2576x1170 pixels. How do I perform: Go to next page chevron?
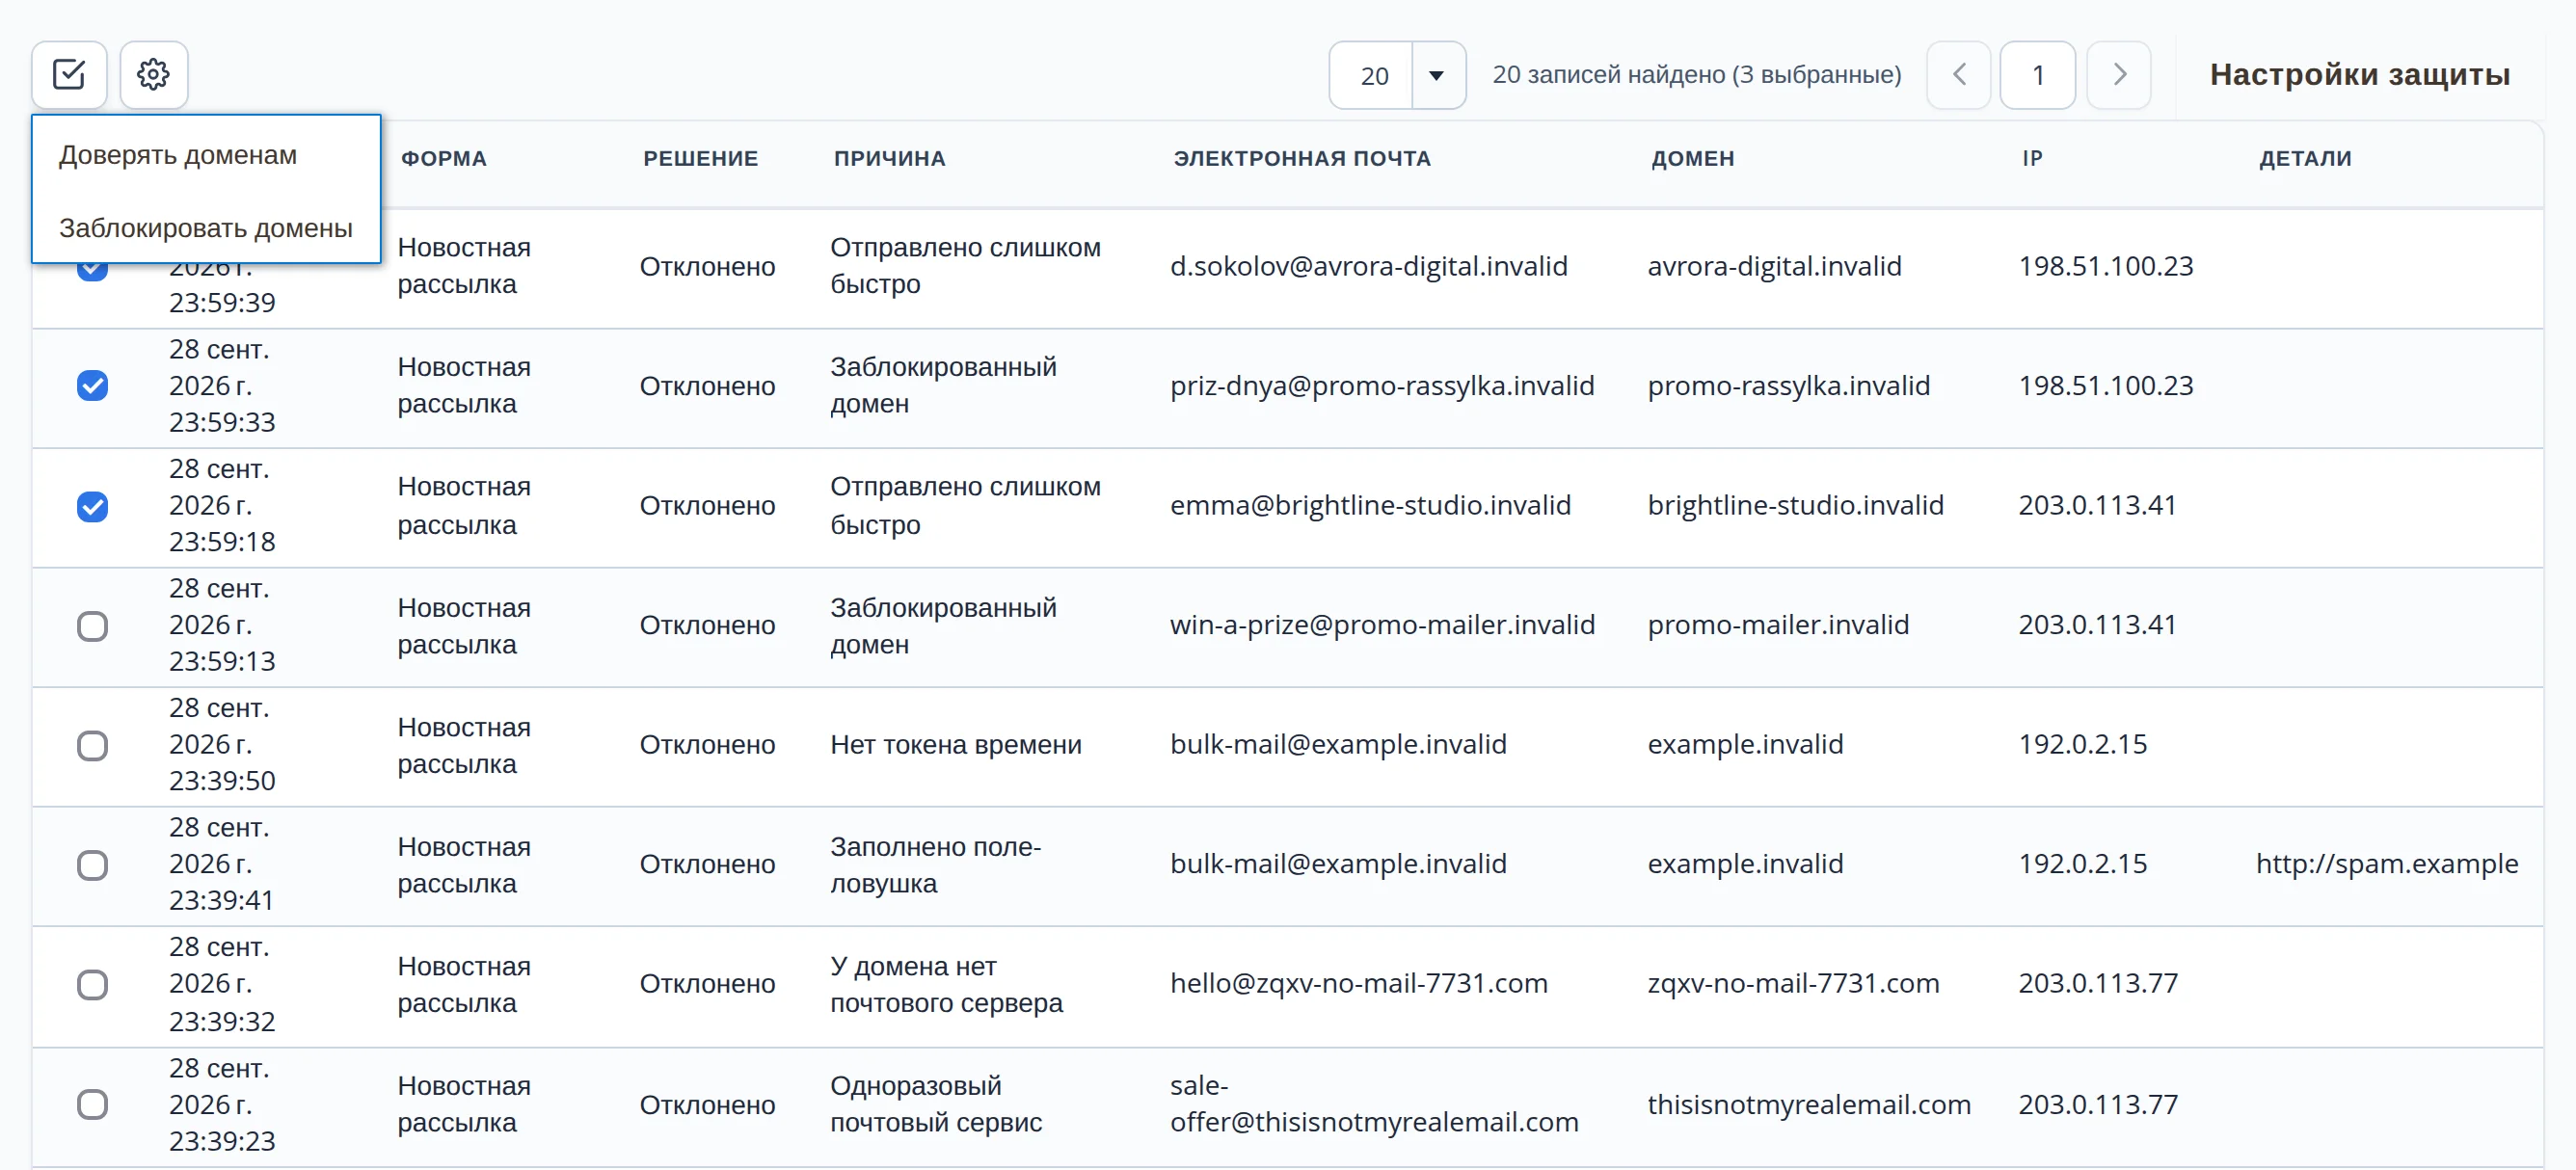pyautogui.click(x=2119, y=75)
